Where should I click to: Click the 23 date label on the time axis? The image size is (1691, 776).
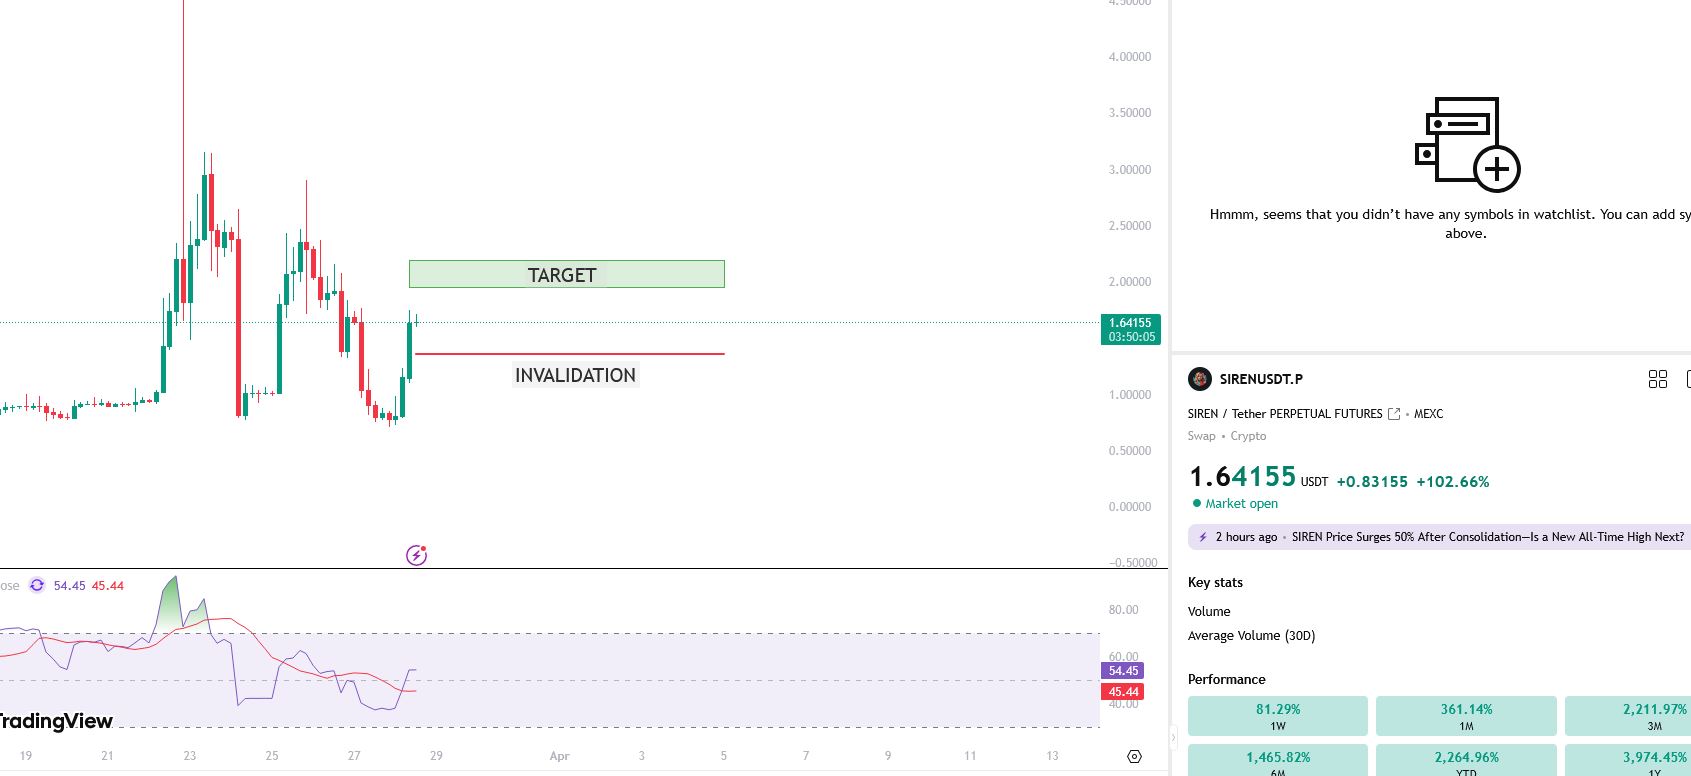point(190,756)
